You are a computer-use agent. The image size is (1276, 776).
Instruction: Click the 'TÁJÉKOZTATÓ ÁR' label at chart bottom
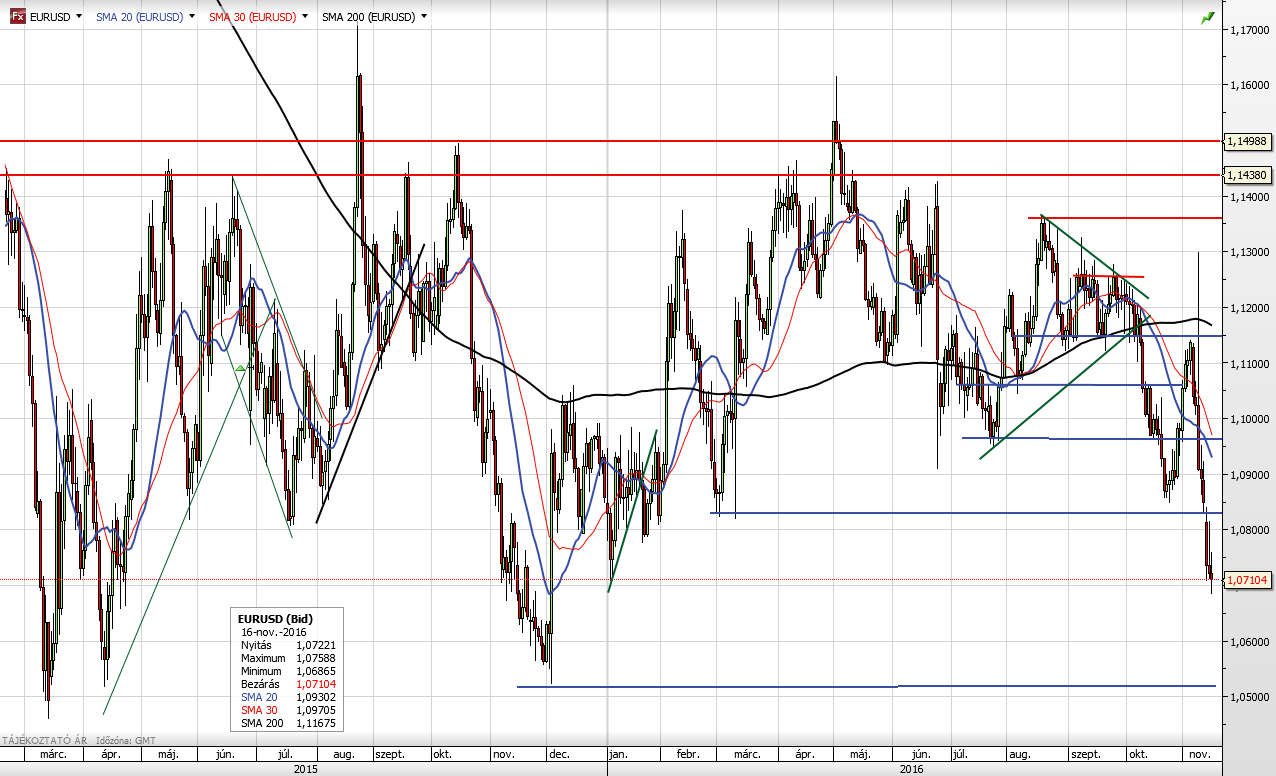pyautogui.click(x=44, y=740)
